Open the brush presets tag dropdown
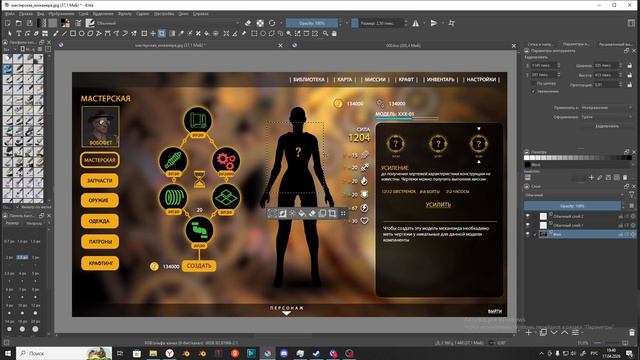The width and height of the screenshot is (640, 360). 10,49
